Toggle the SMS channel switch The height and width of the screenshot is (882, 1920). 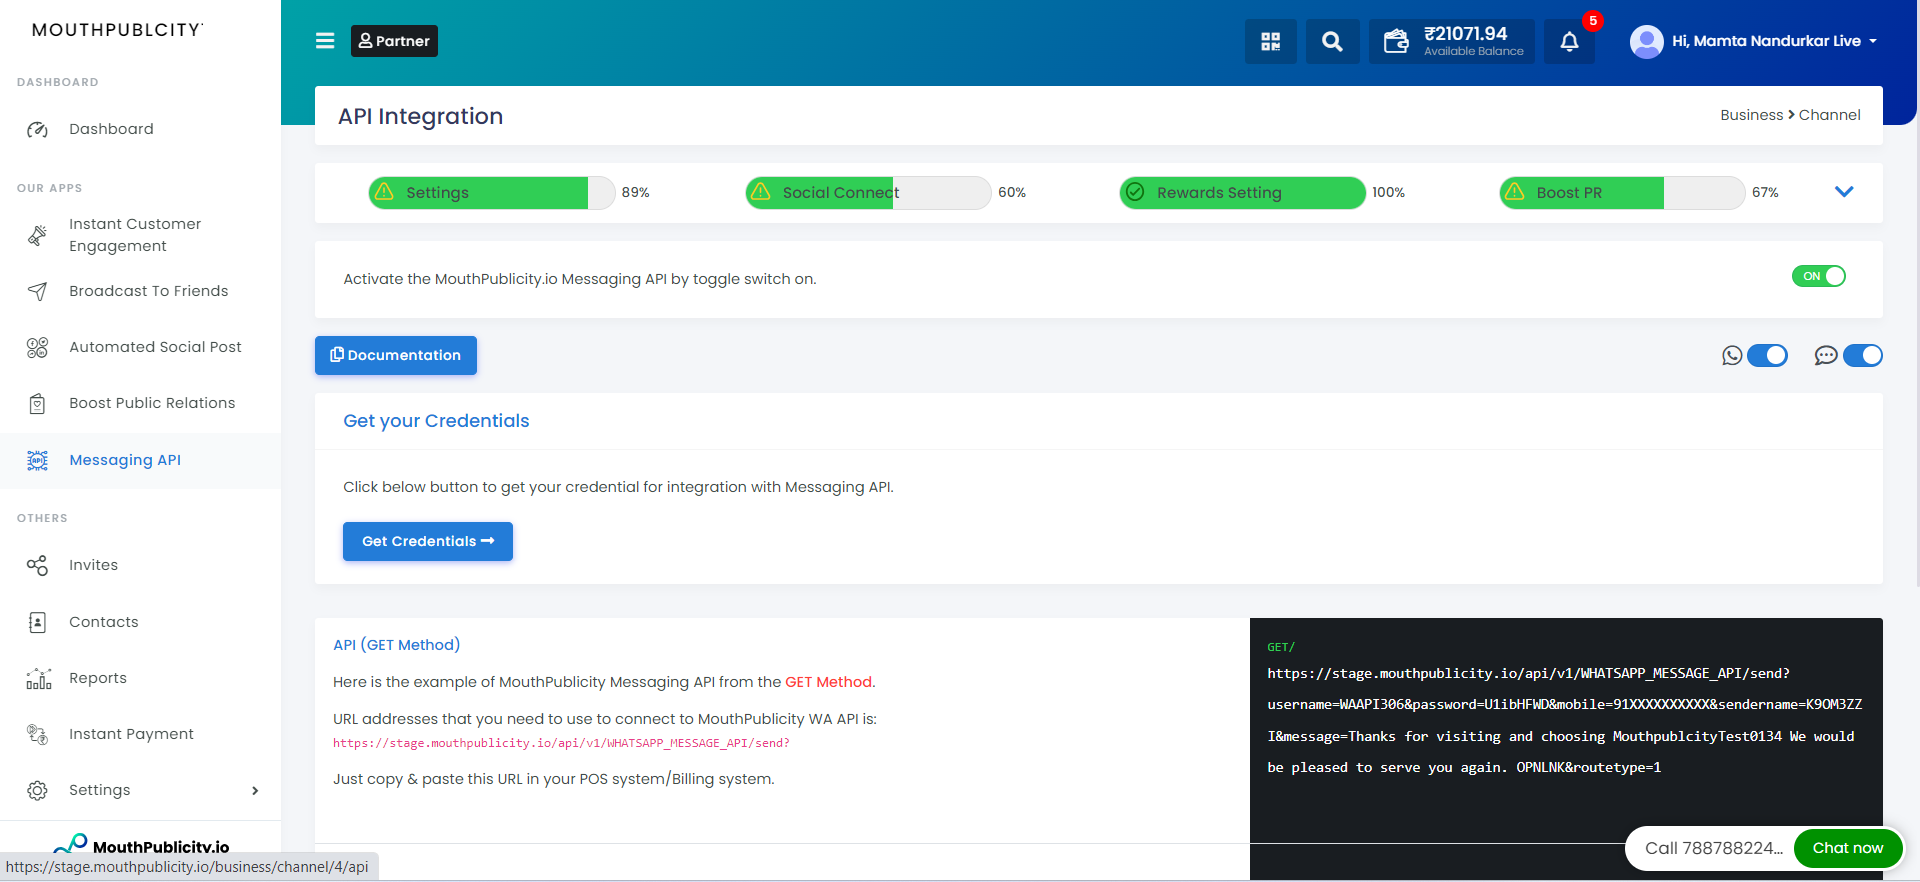tap(1862, 355)
